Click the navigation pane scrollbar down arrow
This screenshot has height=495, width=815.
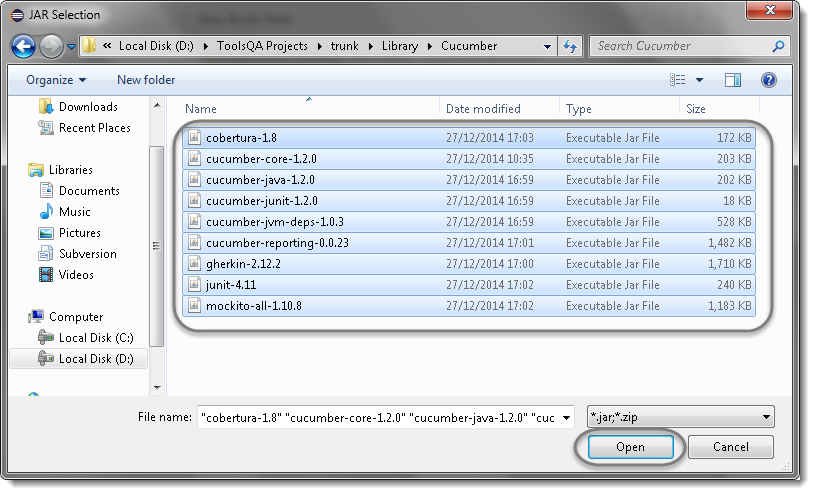point(155,386)
